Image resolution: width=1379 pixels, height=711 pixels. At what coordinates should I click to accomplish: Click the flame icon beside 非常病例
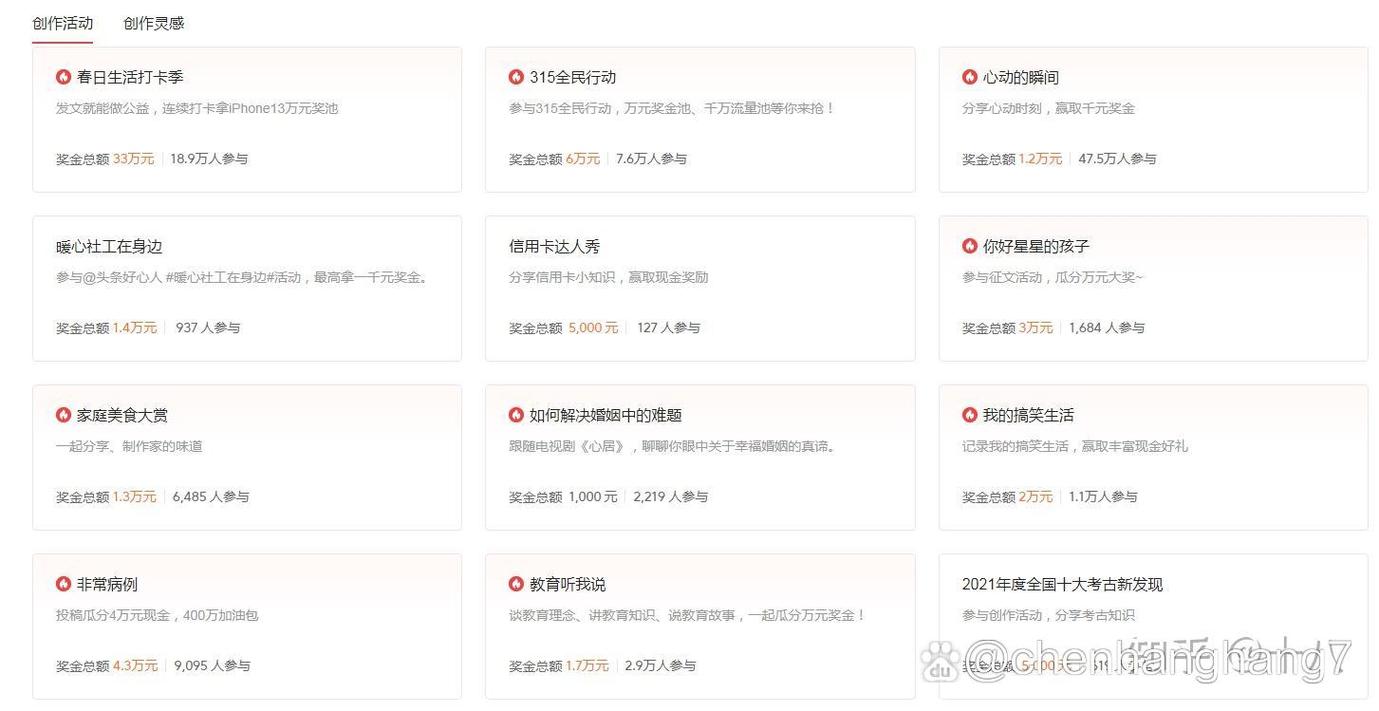click(x=63, y=584)
